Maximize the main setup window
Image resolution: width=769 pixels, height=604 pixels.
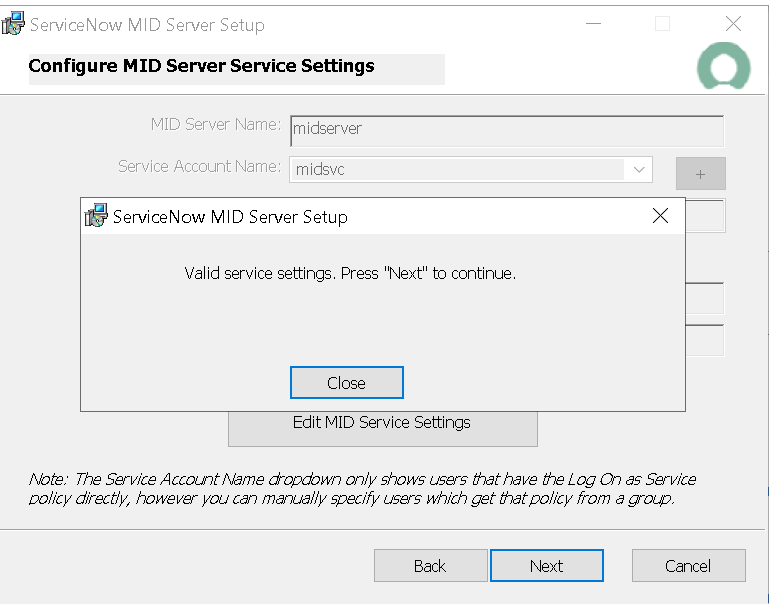tap(662, 24)
